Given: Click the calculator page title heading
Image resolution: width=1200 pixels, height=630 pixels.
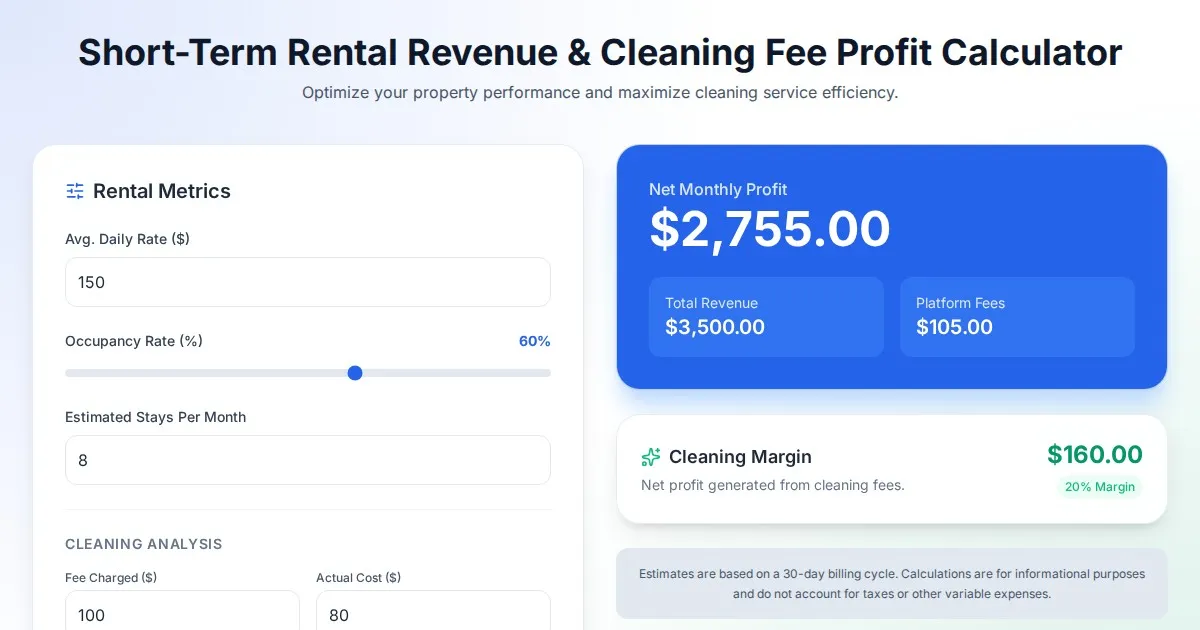Looking at the screenshot, I should point(600,52).
